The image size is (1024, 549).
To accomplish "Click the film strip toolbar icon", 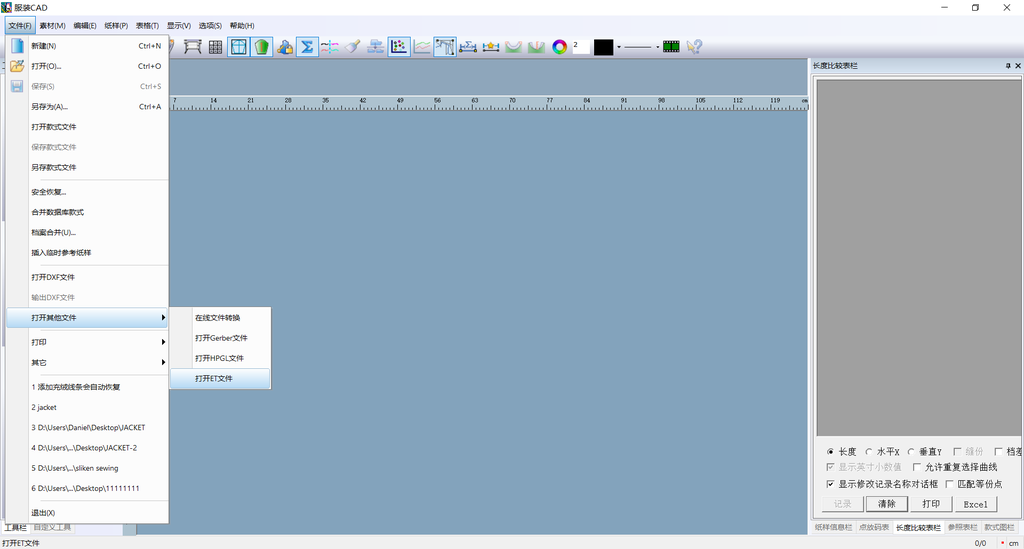I will click(x=671, y=46).
